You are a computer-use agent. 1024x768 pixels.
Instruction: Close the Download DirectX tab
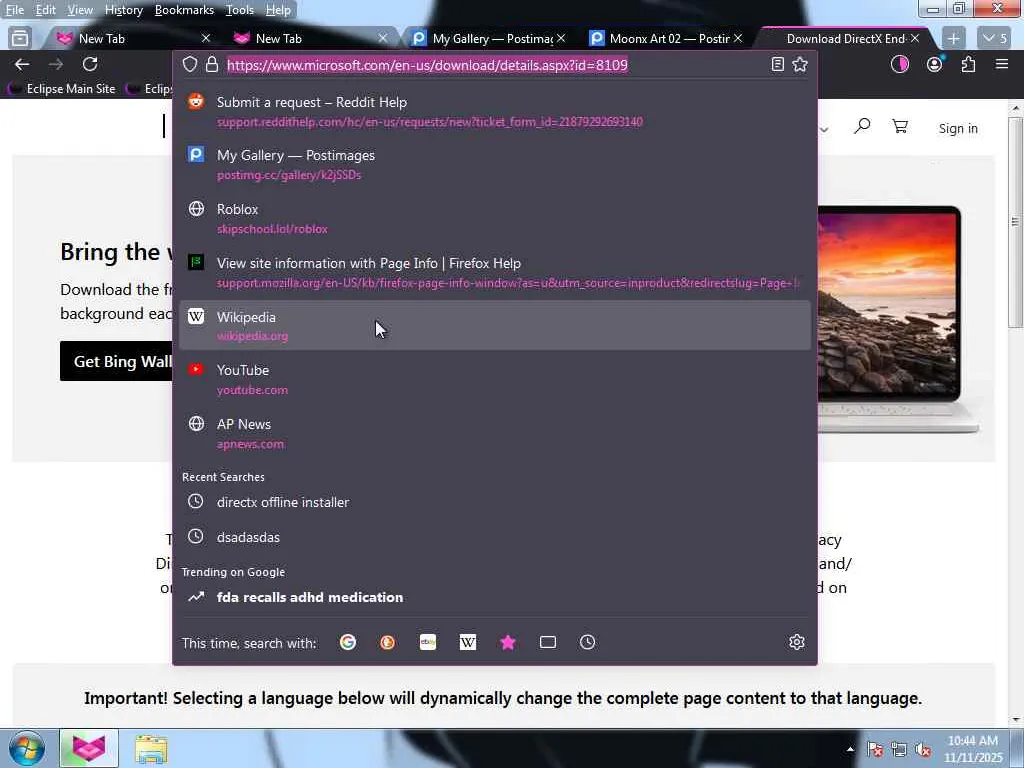pyautogui.click(x=915, y=39)
